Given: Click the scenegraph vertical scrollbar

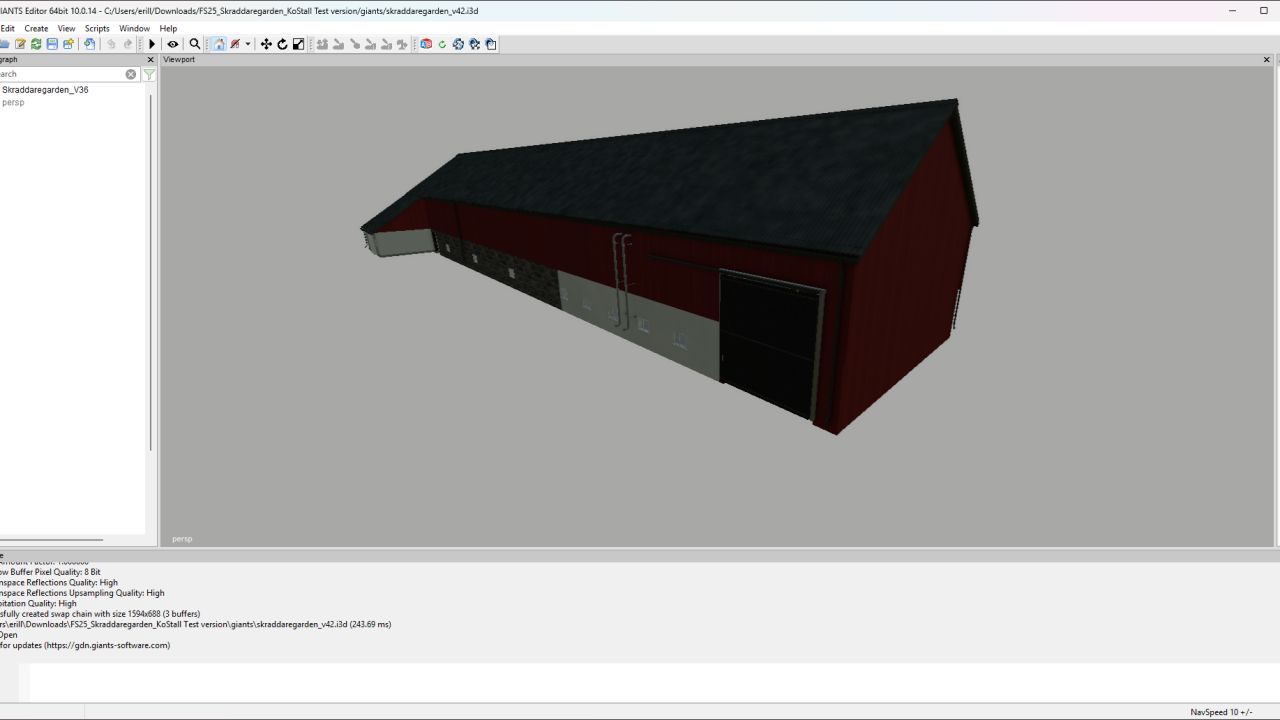Looking at the screenshot, I should coord(151,272).
